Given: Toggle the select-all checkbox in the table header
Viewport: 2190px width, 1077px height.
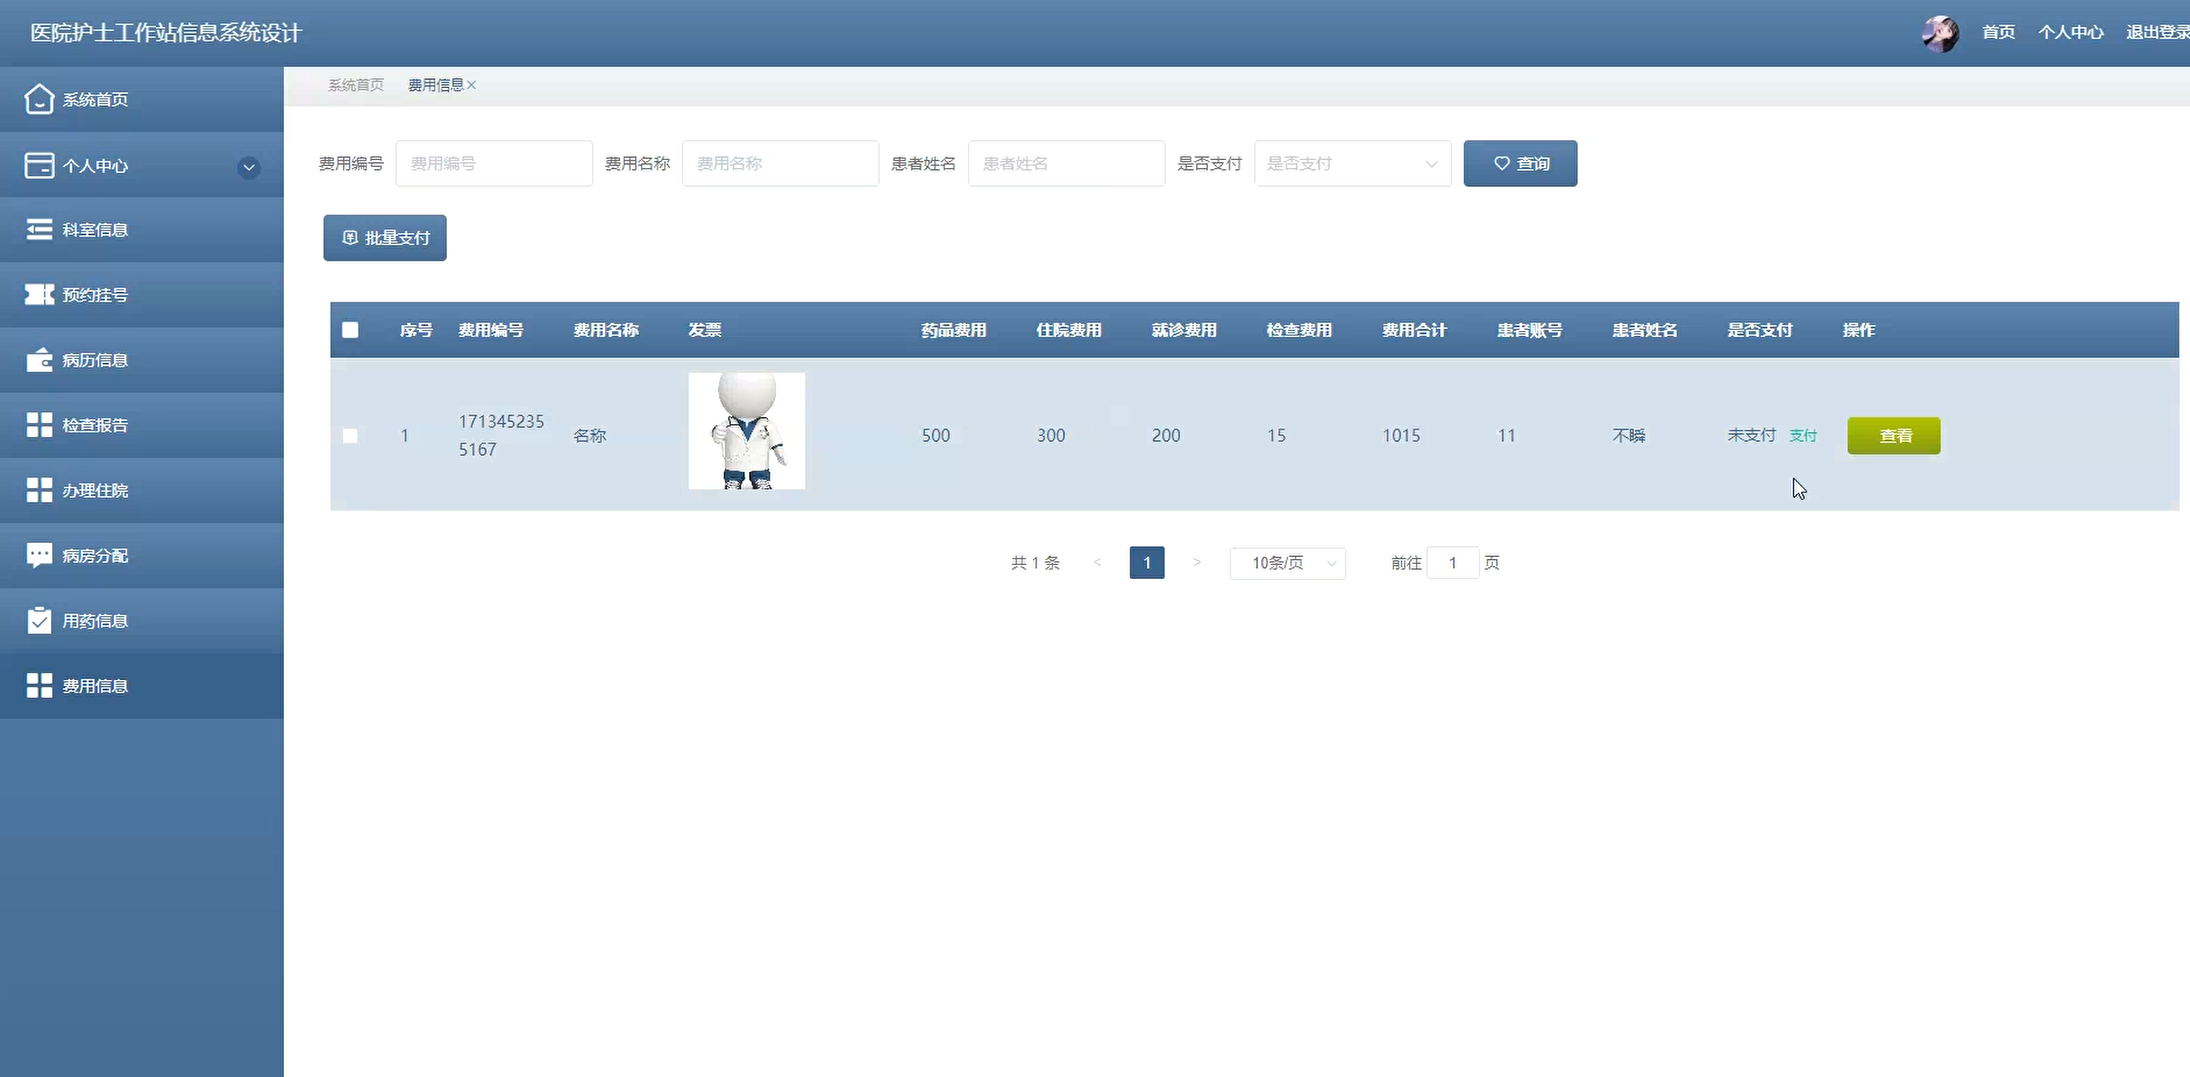Looking at the screenshot, I should [350, 330].
